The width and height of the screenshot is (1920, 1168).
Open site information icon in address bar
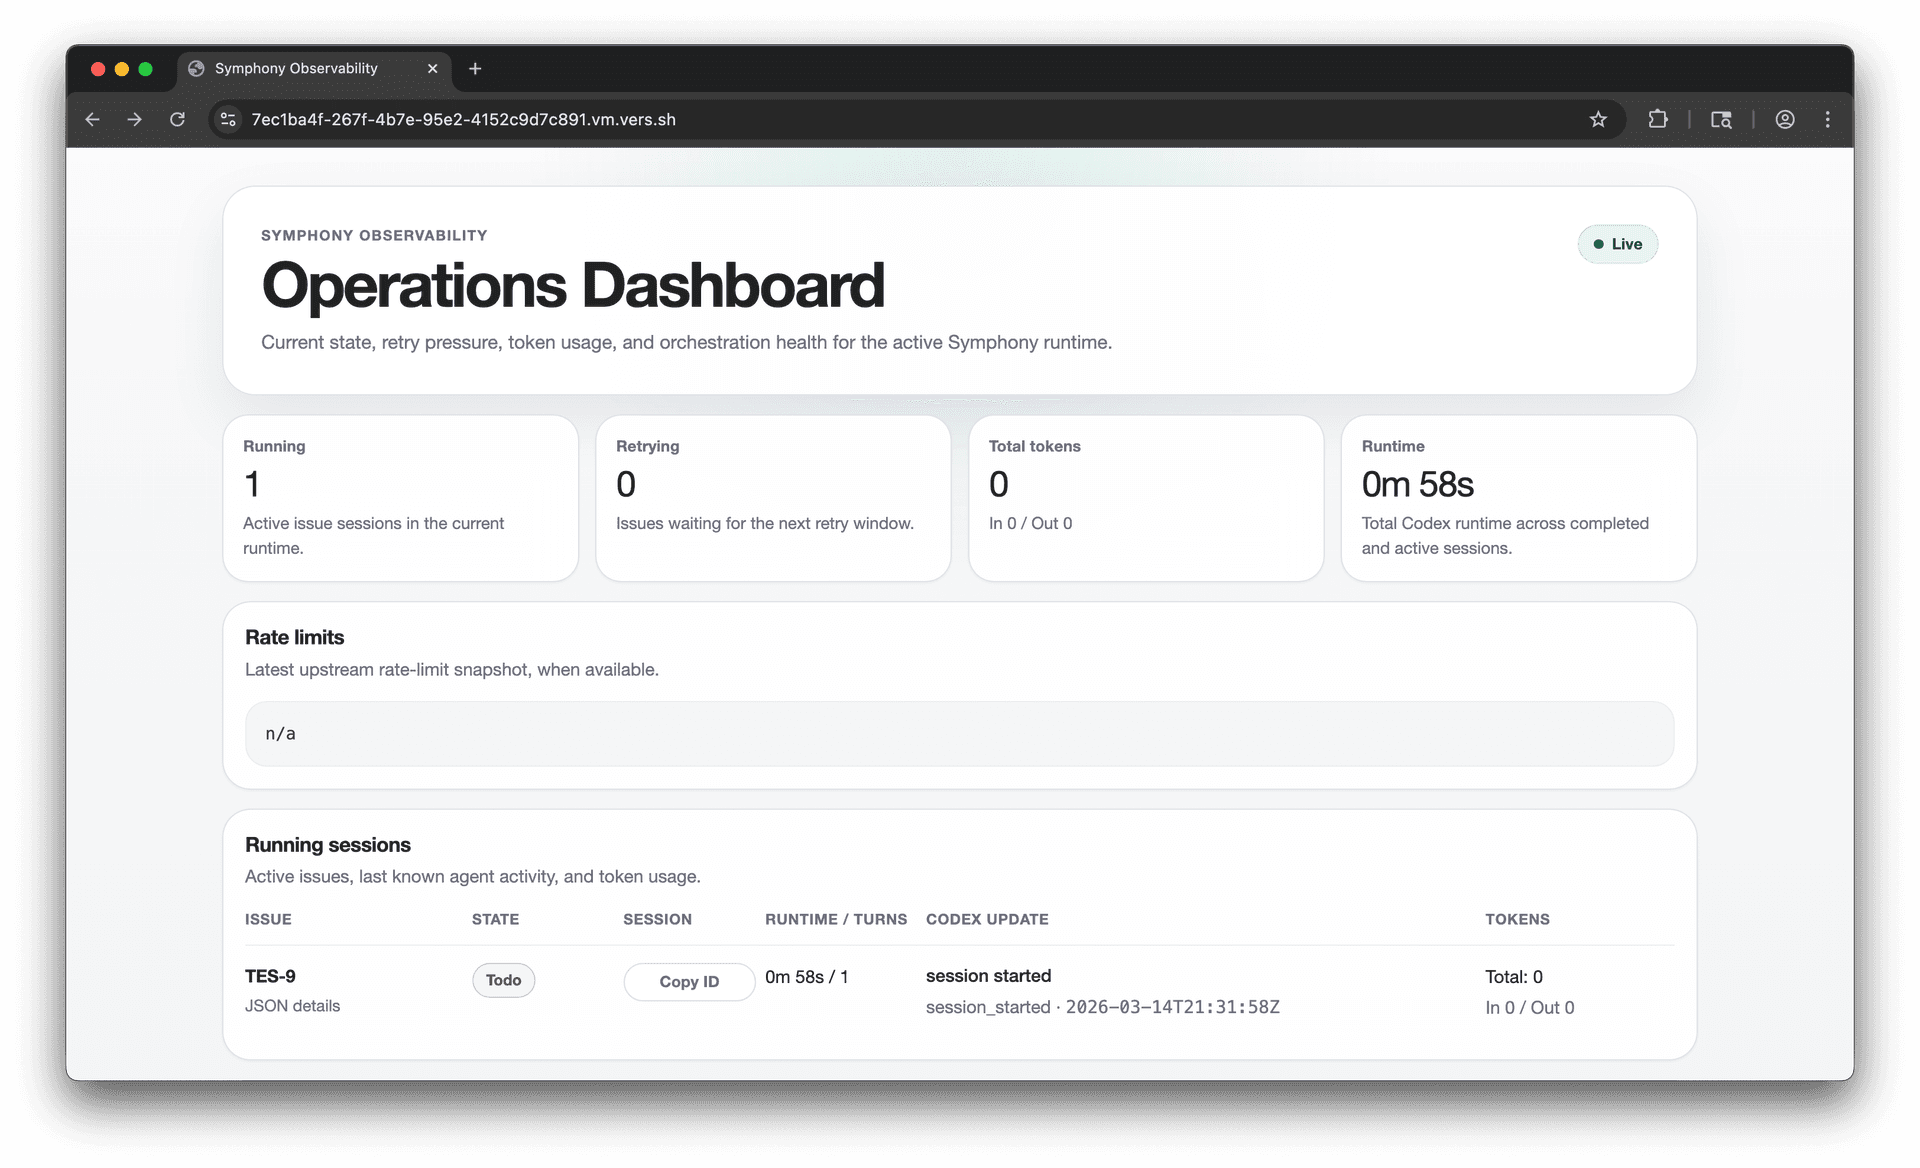(x=228, y=119)
